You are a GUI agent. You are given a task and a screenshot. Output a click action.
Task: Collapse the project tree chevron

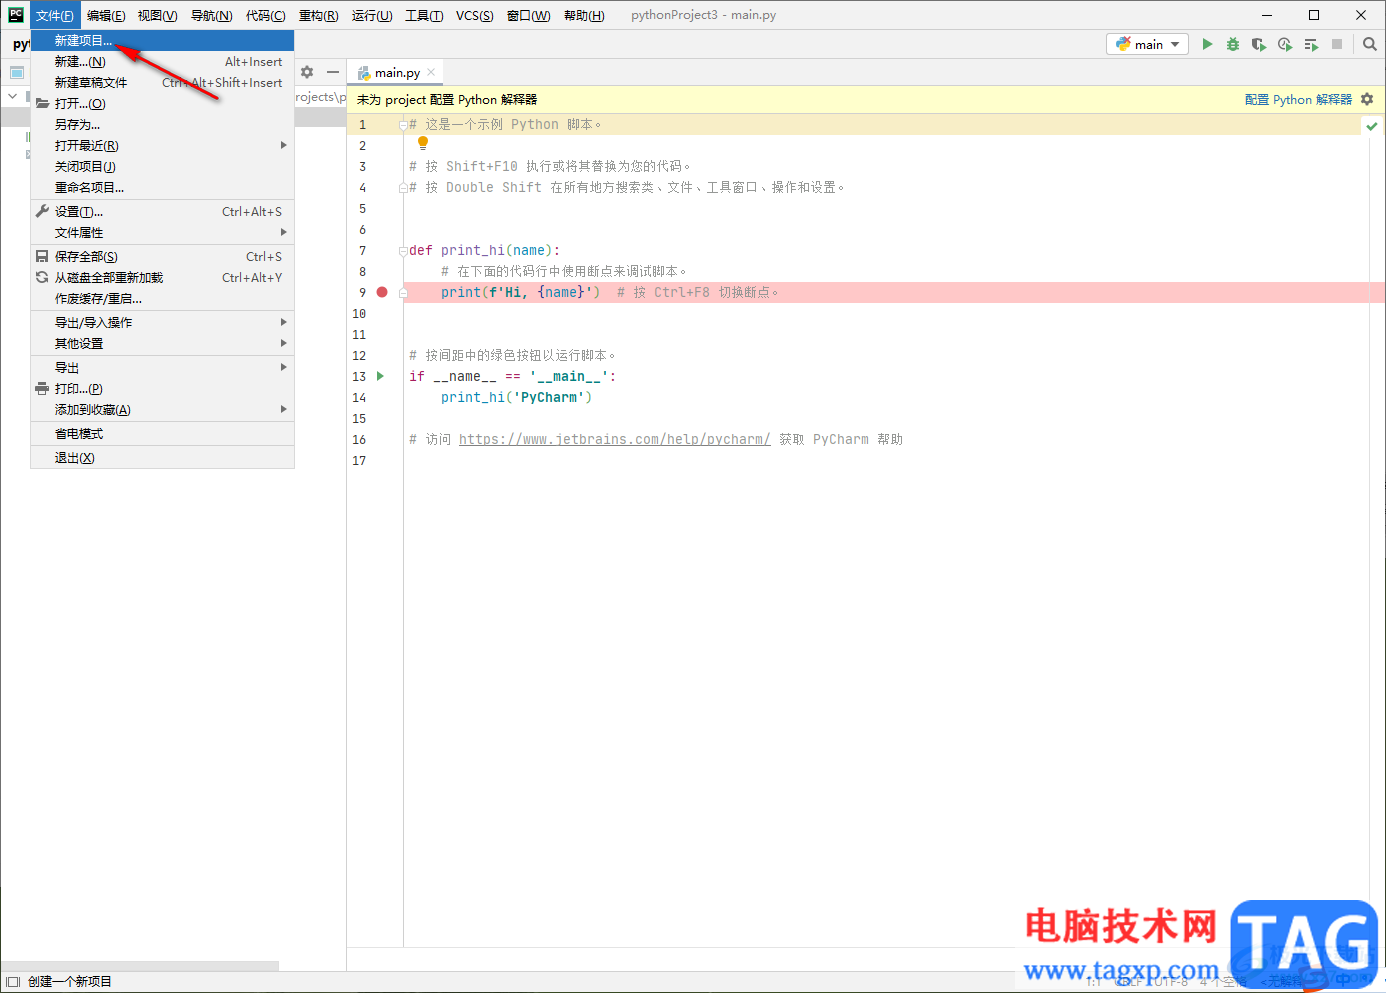click(13, 96)
